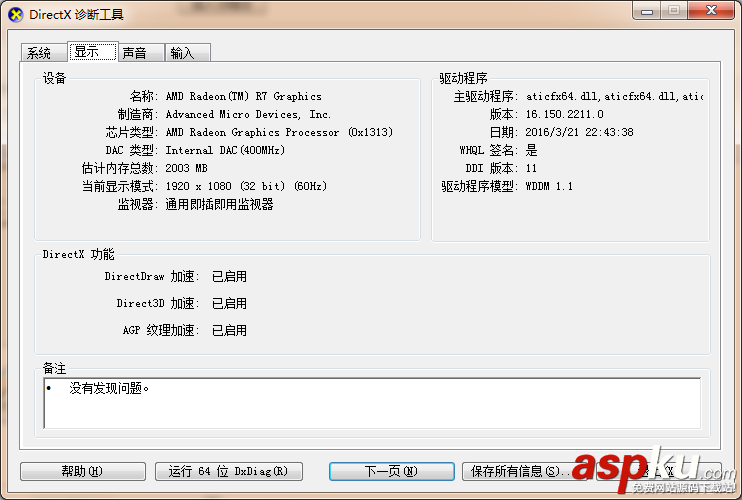This screenshot has height=500, width=742.
Task: Click inside the 备注 notes box
Action: point(372,403)
